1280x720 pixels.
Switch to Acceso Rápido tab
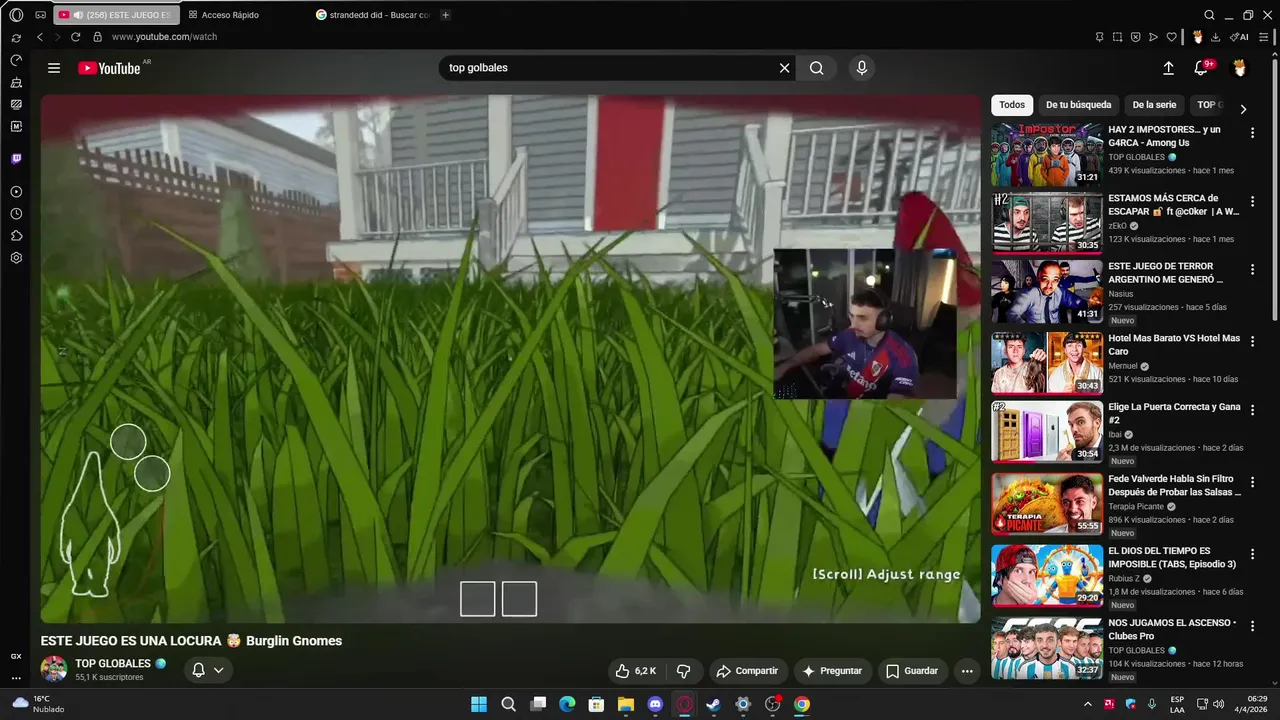pyautogui.click(x=230, y=15)
